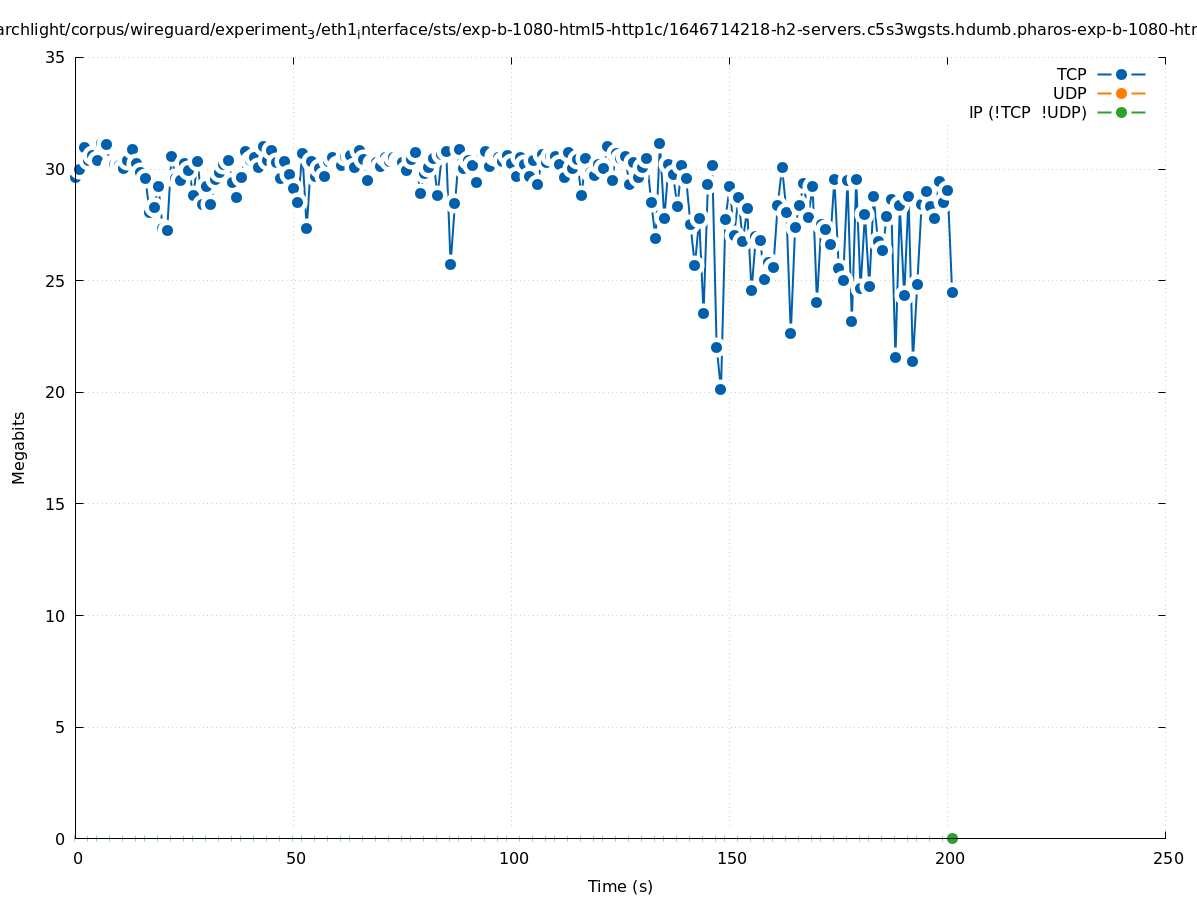The height and width of the screenshot is (900, 1197).
Task: Select the UDP legend label
Action: coord(1069,93)
